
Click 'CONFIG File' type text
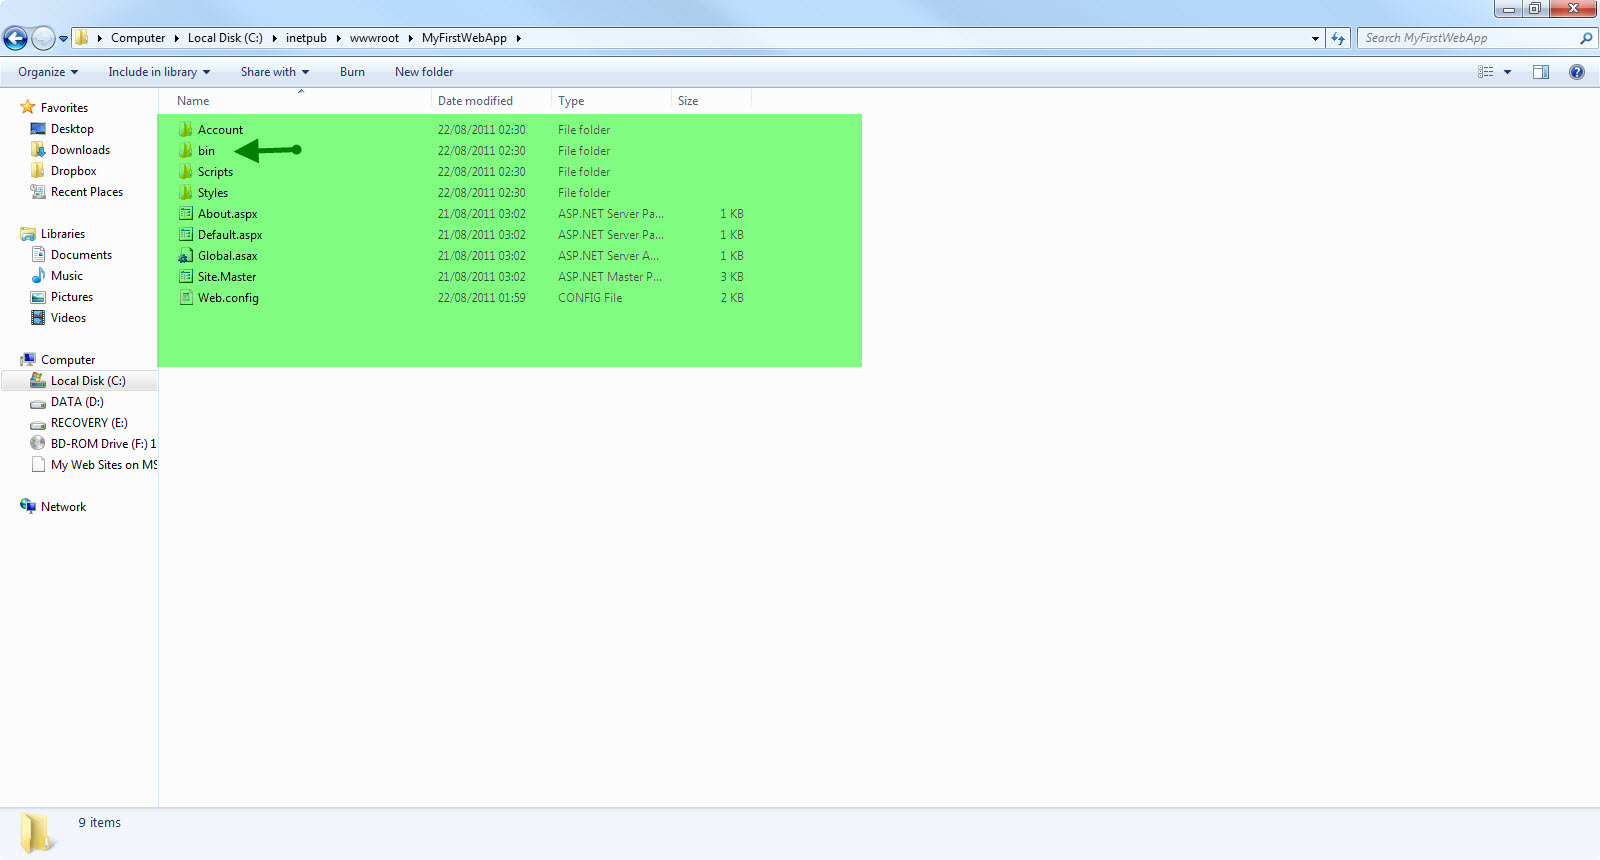coord(590,298)
